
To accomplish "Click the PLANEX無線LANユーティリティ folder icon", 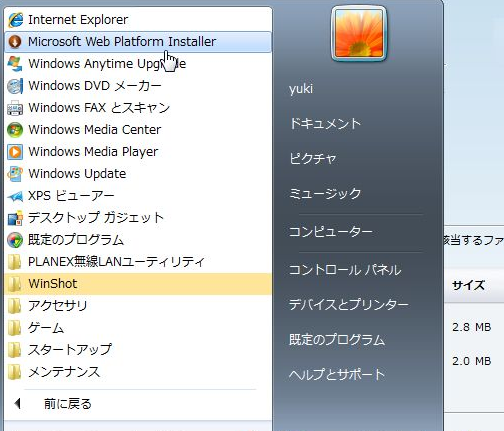I will click(x=14, y=262).
